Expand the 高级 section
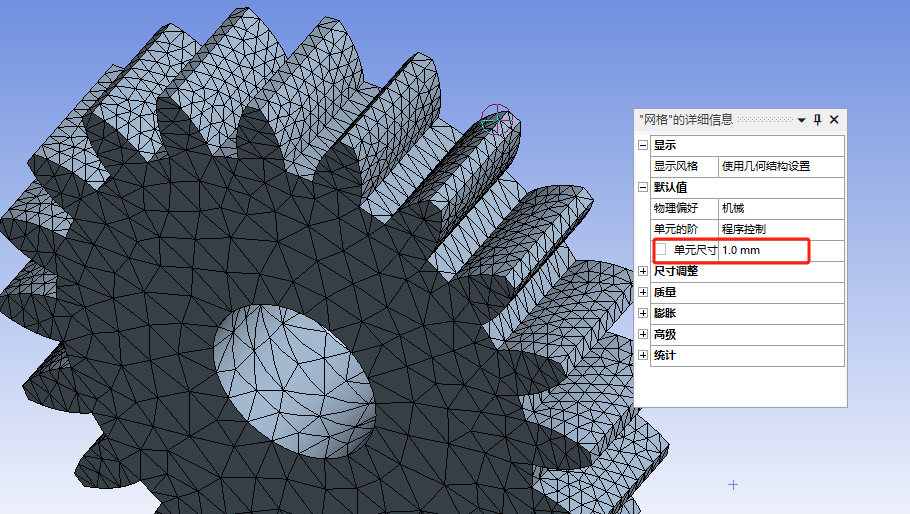Image resolution: width=910 pixels, height=514 pixels. [643, 334]
